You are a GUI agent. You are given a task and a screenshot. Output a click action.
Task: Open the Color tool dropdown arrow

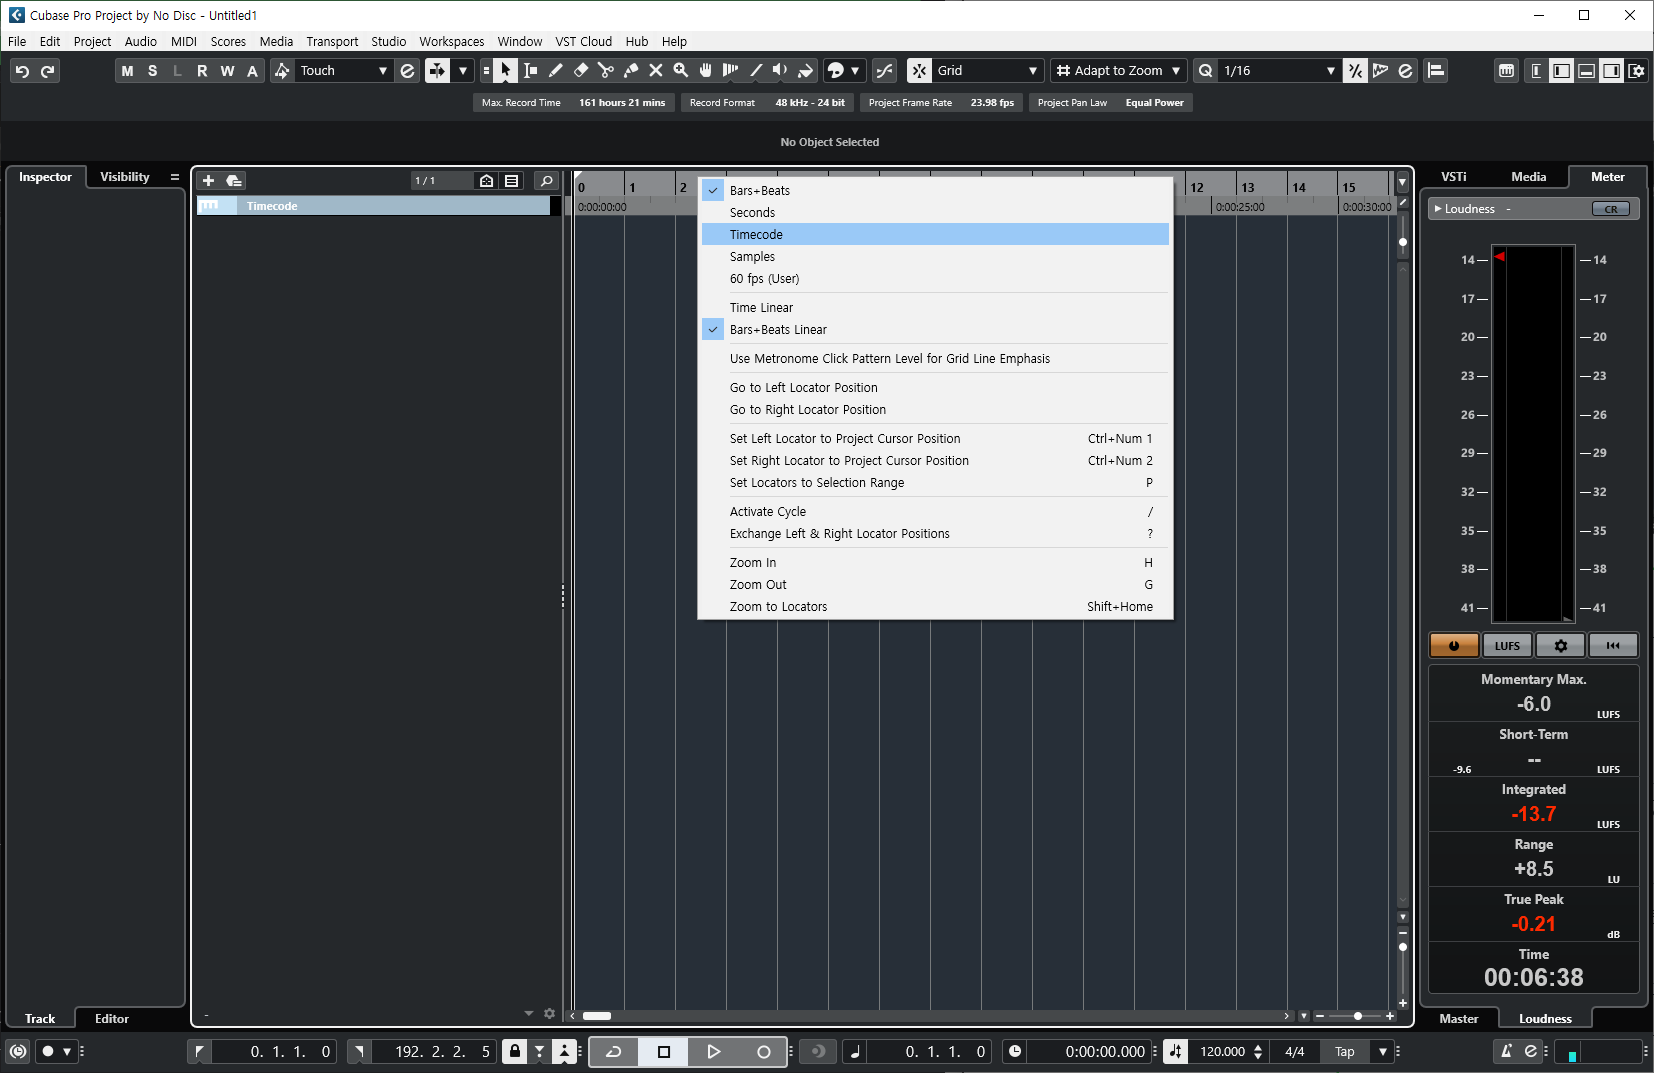[x=855, y=71]
